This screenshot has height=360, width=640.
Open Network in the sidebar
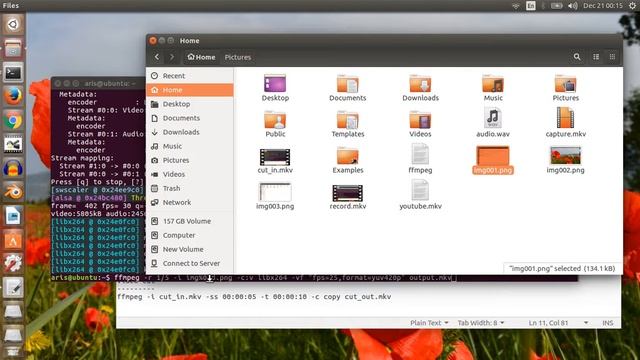[x=190, y=202]
